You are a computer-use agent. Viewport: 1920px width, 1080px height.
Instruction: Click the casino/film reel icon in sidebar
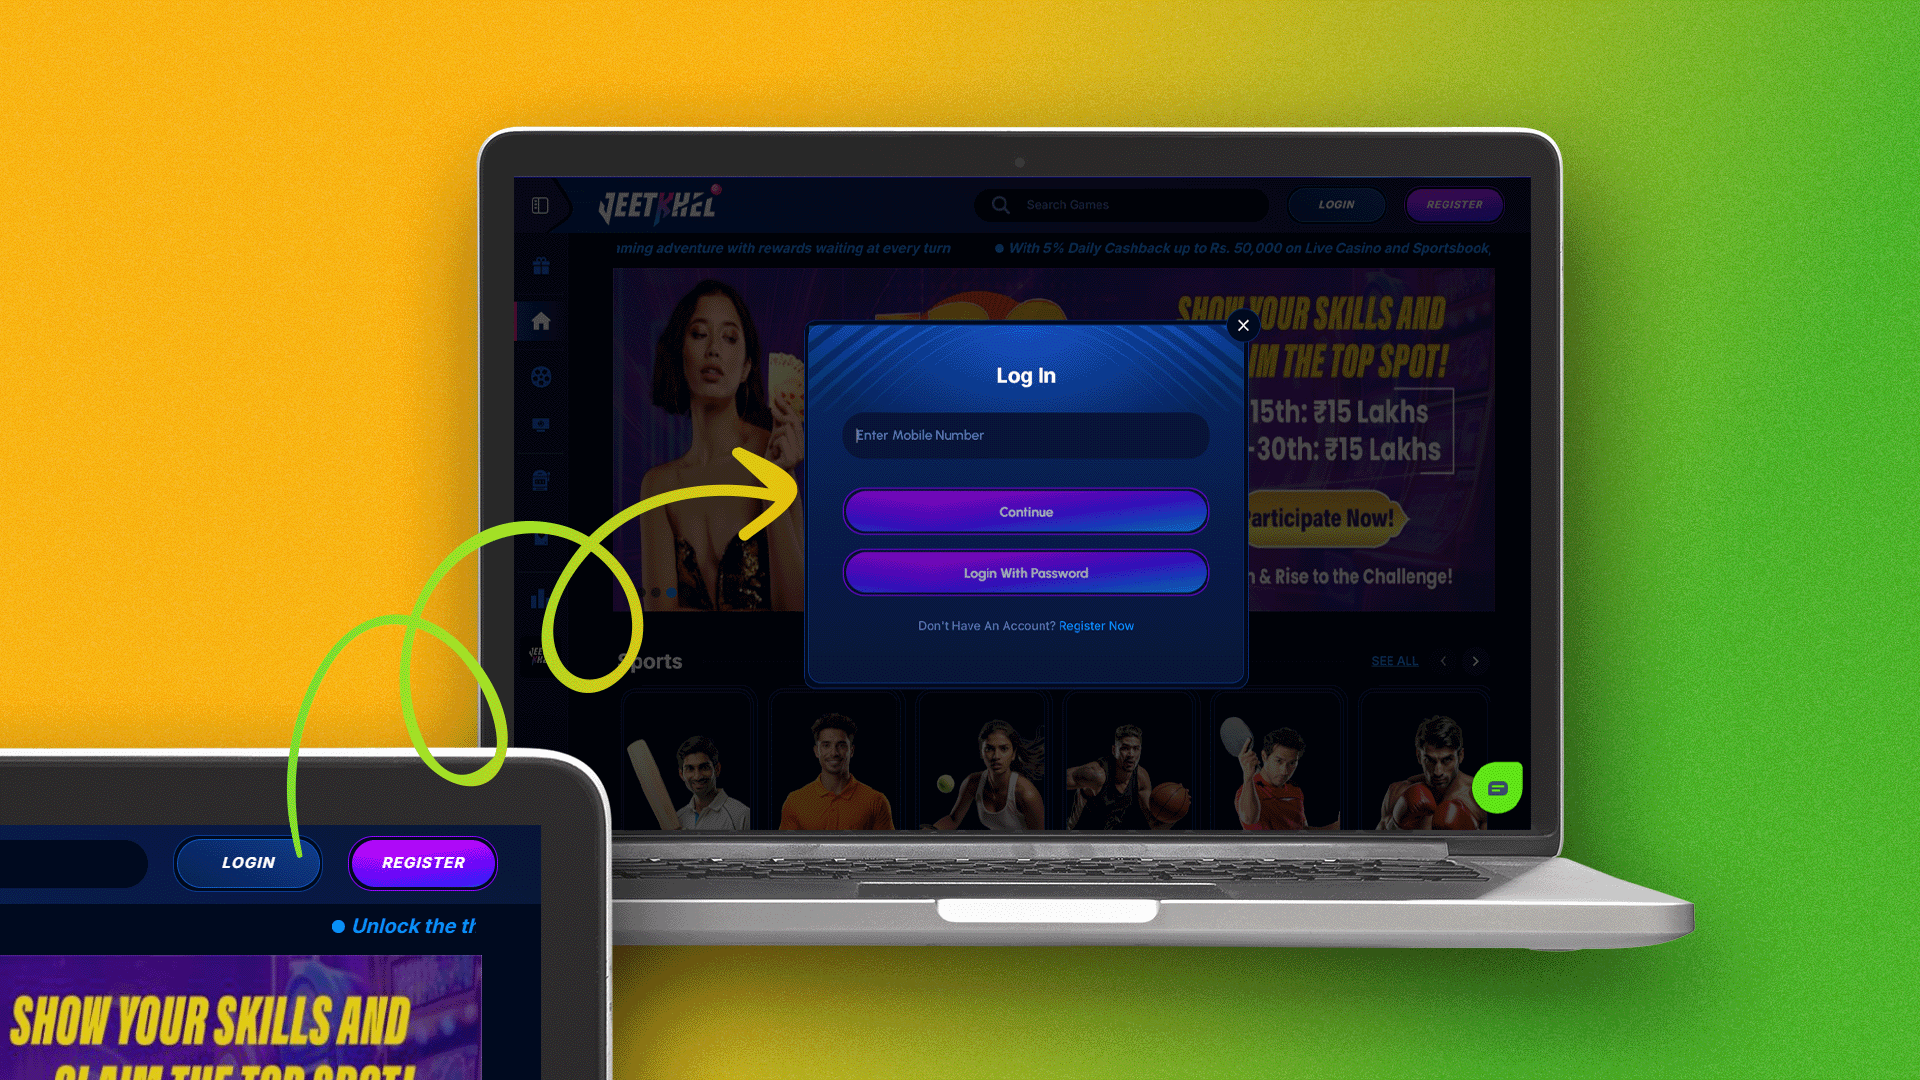point(541,376)
